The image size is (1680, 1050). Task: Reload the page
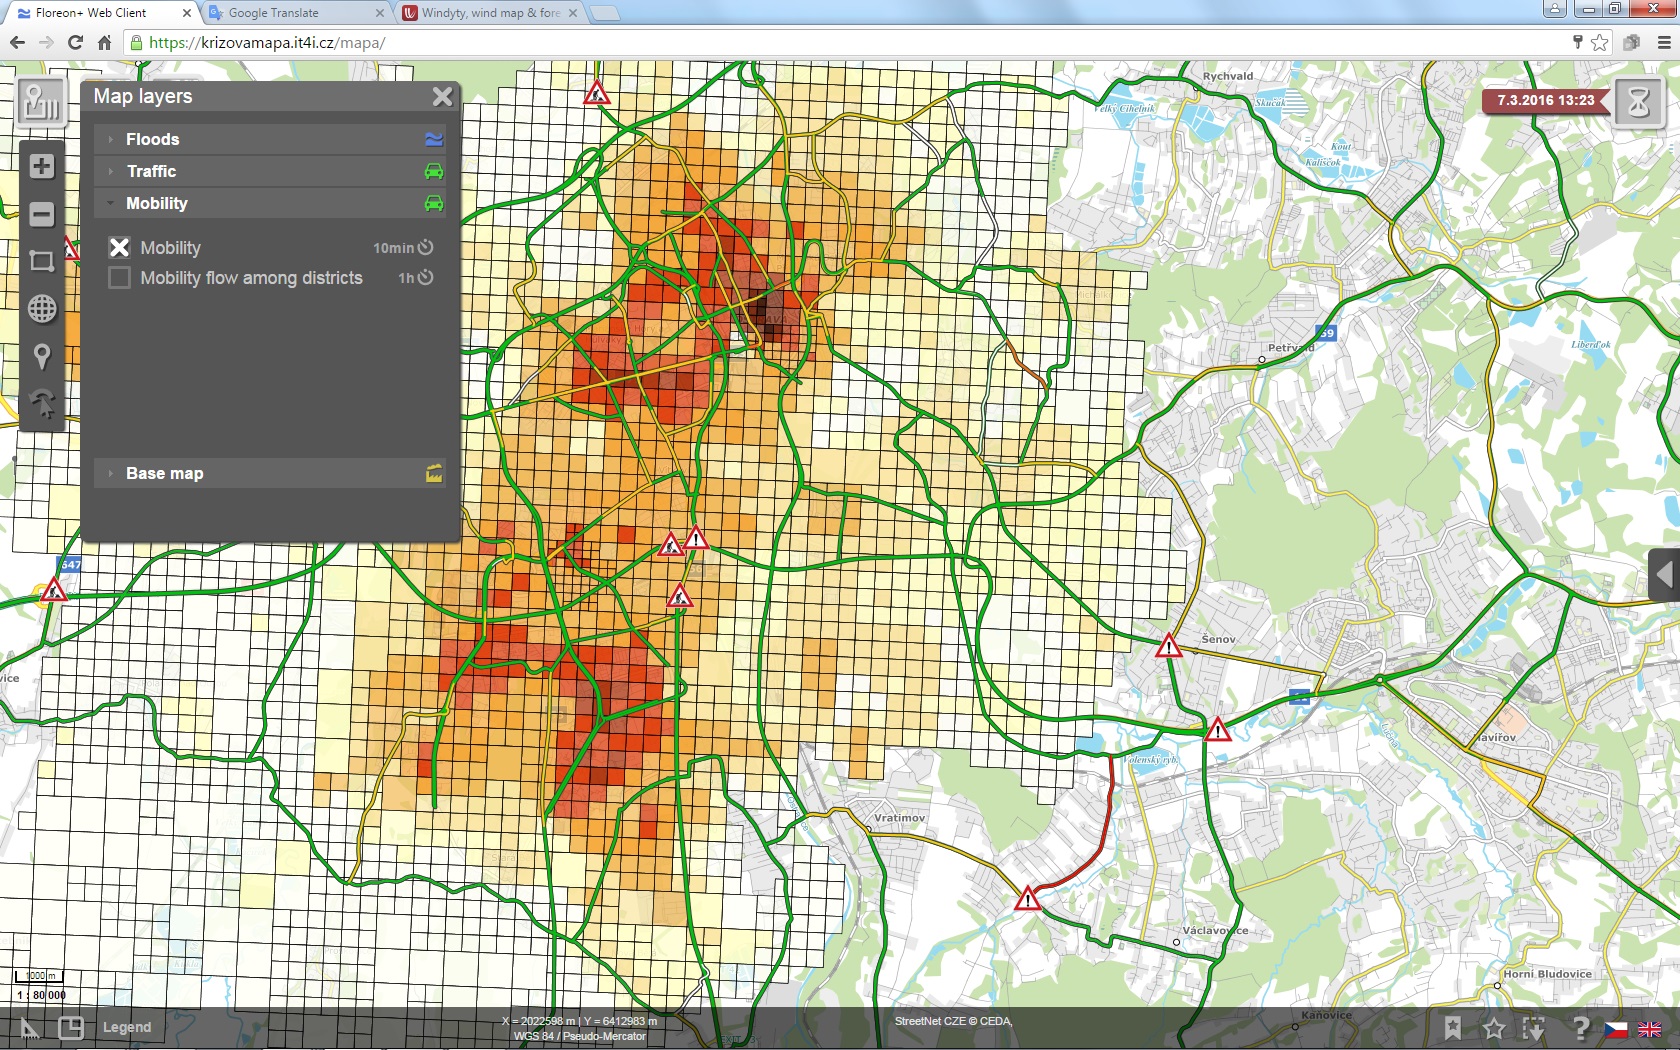[75, 42]
